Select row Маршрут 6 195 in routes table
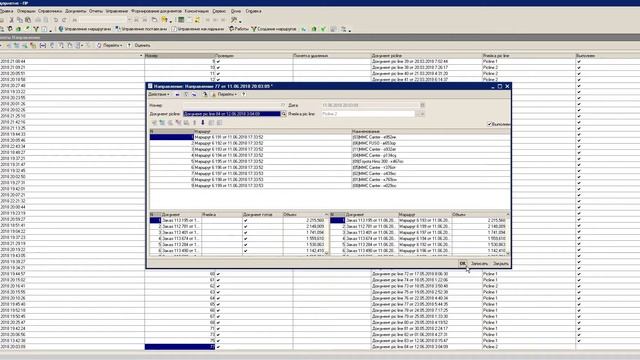The height and width of the screenshot is (360, 640). pos(329,162)
